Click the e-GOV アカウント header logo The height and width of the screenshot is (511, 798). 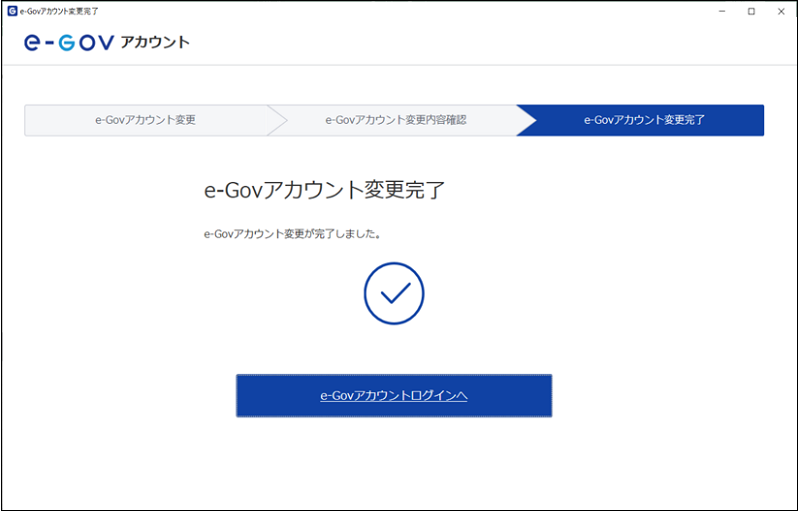tap(107, 42)
